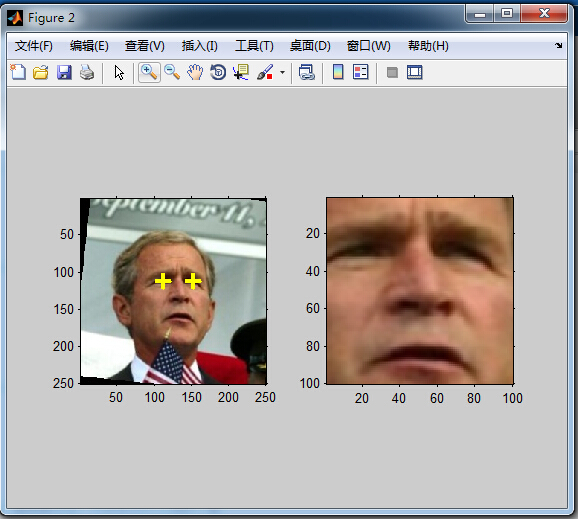Open the 查看(V) menu

pyautogui.click(x=145, y=46)
